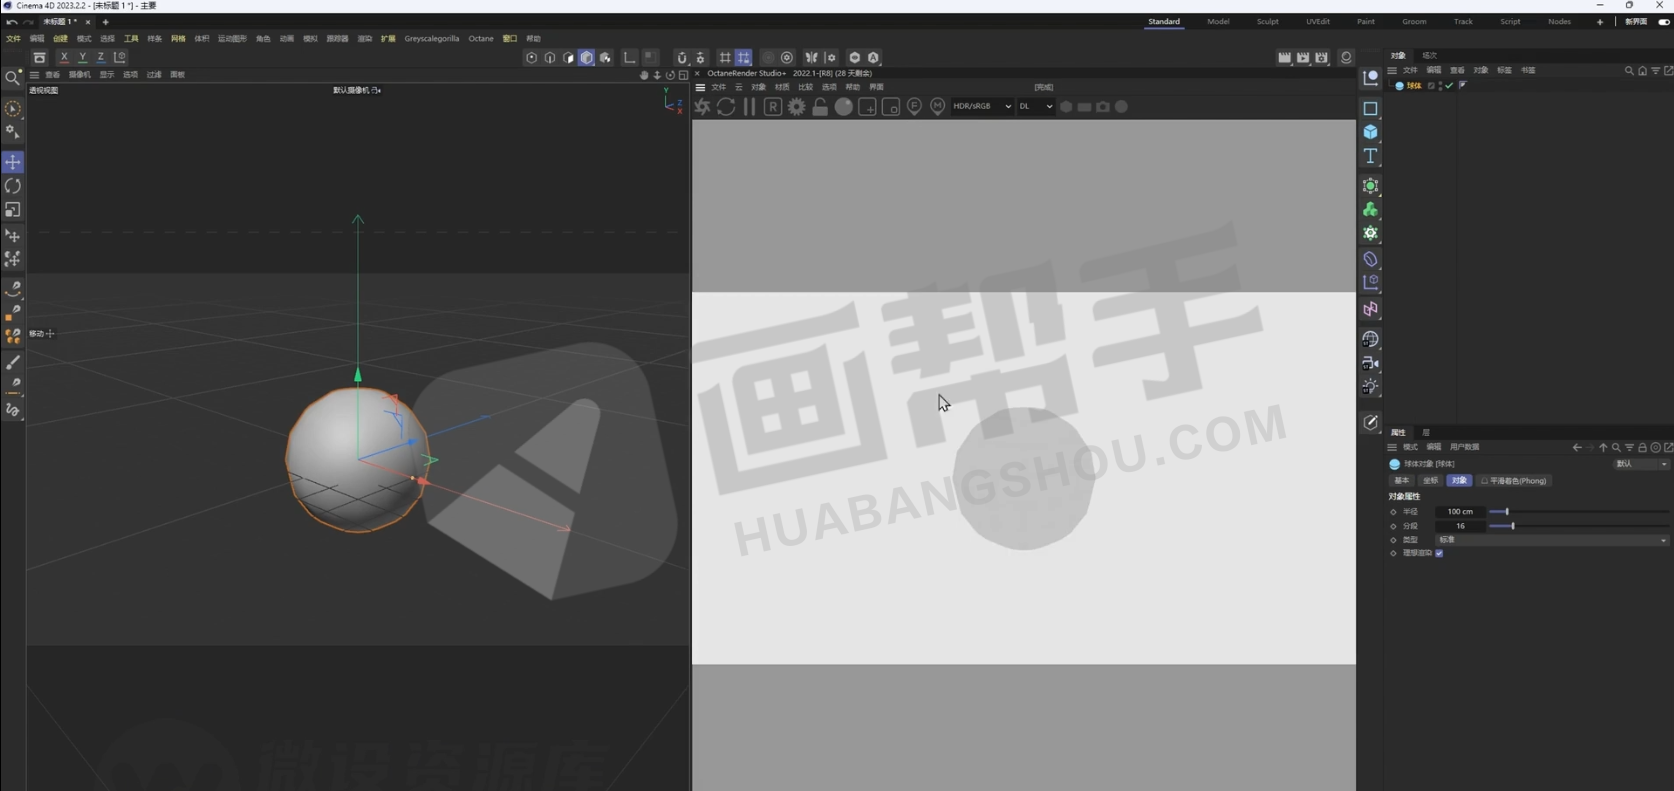Open the object manager hamburger menu
This screenshot has width=1674, height=791.
pyautogui.click(x=1392, y=71)
